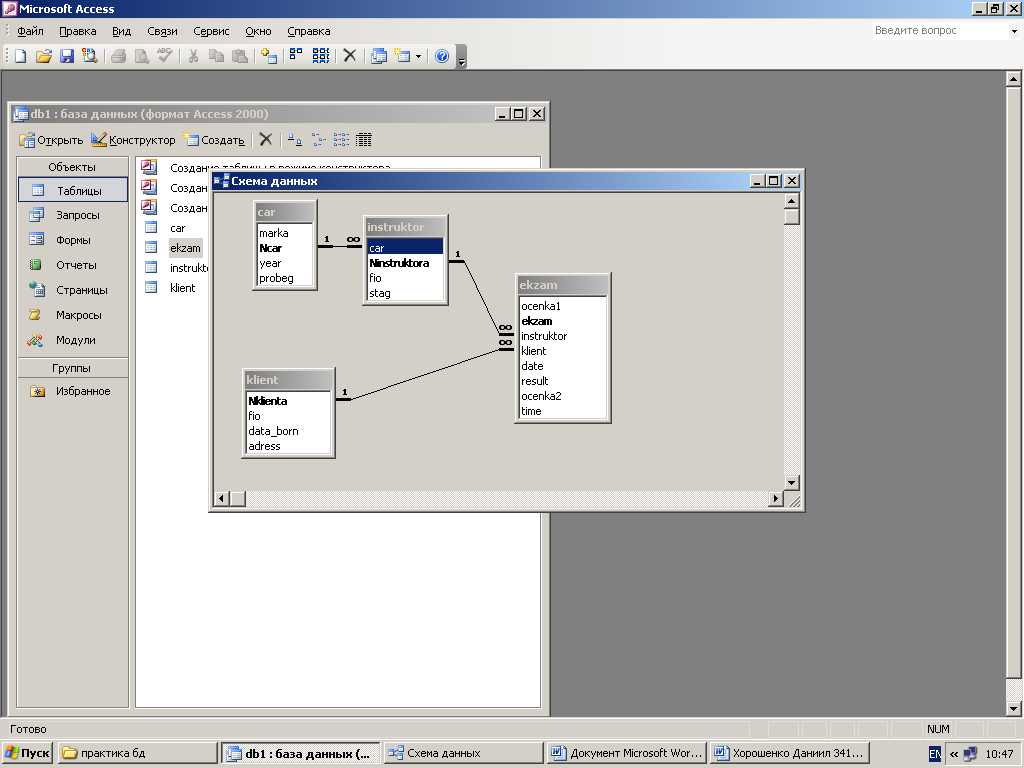The image size is (1024, 768).
Task: Select Страницы in the Objects pane
Action: (72, 290)
